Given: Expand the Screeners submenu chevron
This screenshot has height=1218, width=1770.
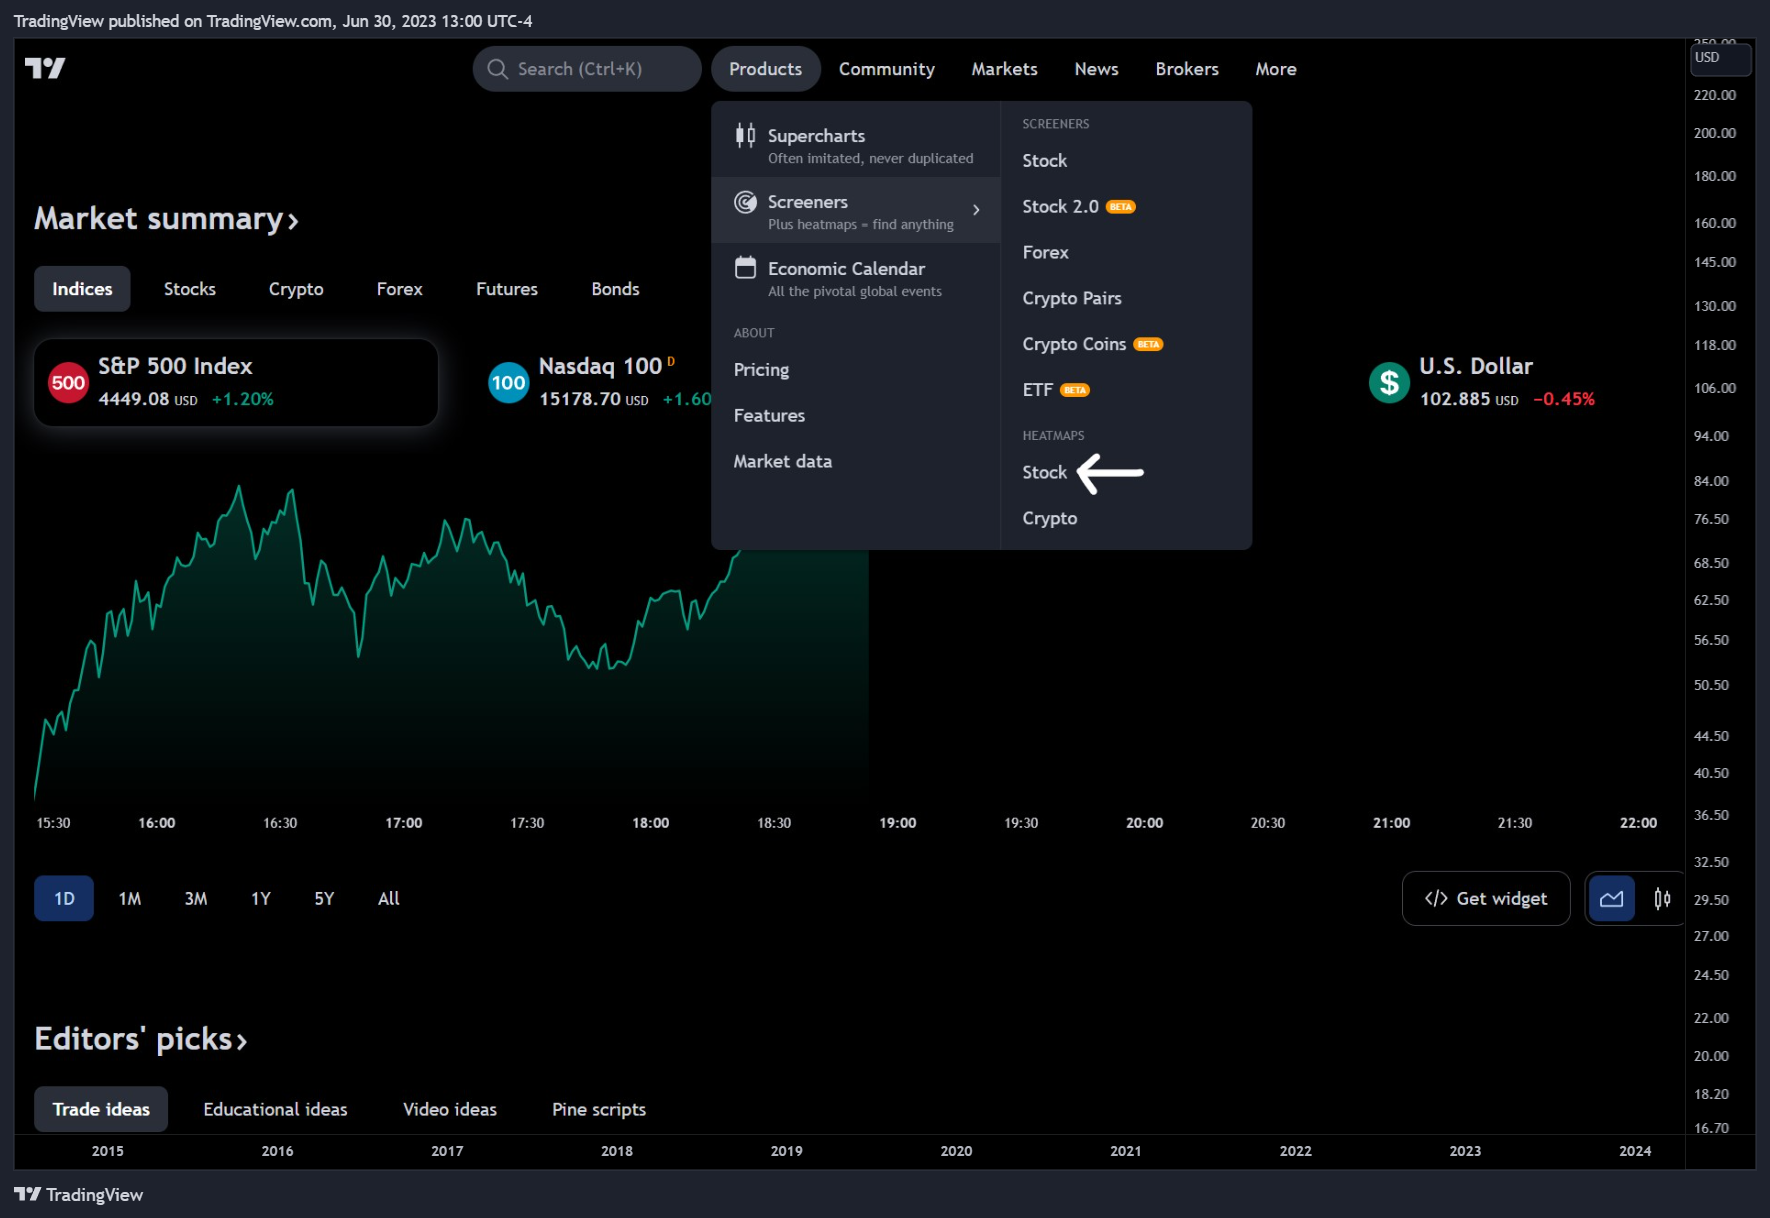Looking at the screenshot, I should 976,210.
